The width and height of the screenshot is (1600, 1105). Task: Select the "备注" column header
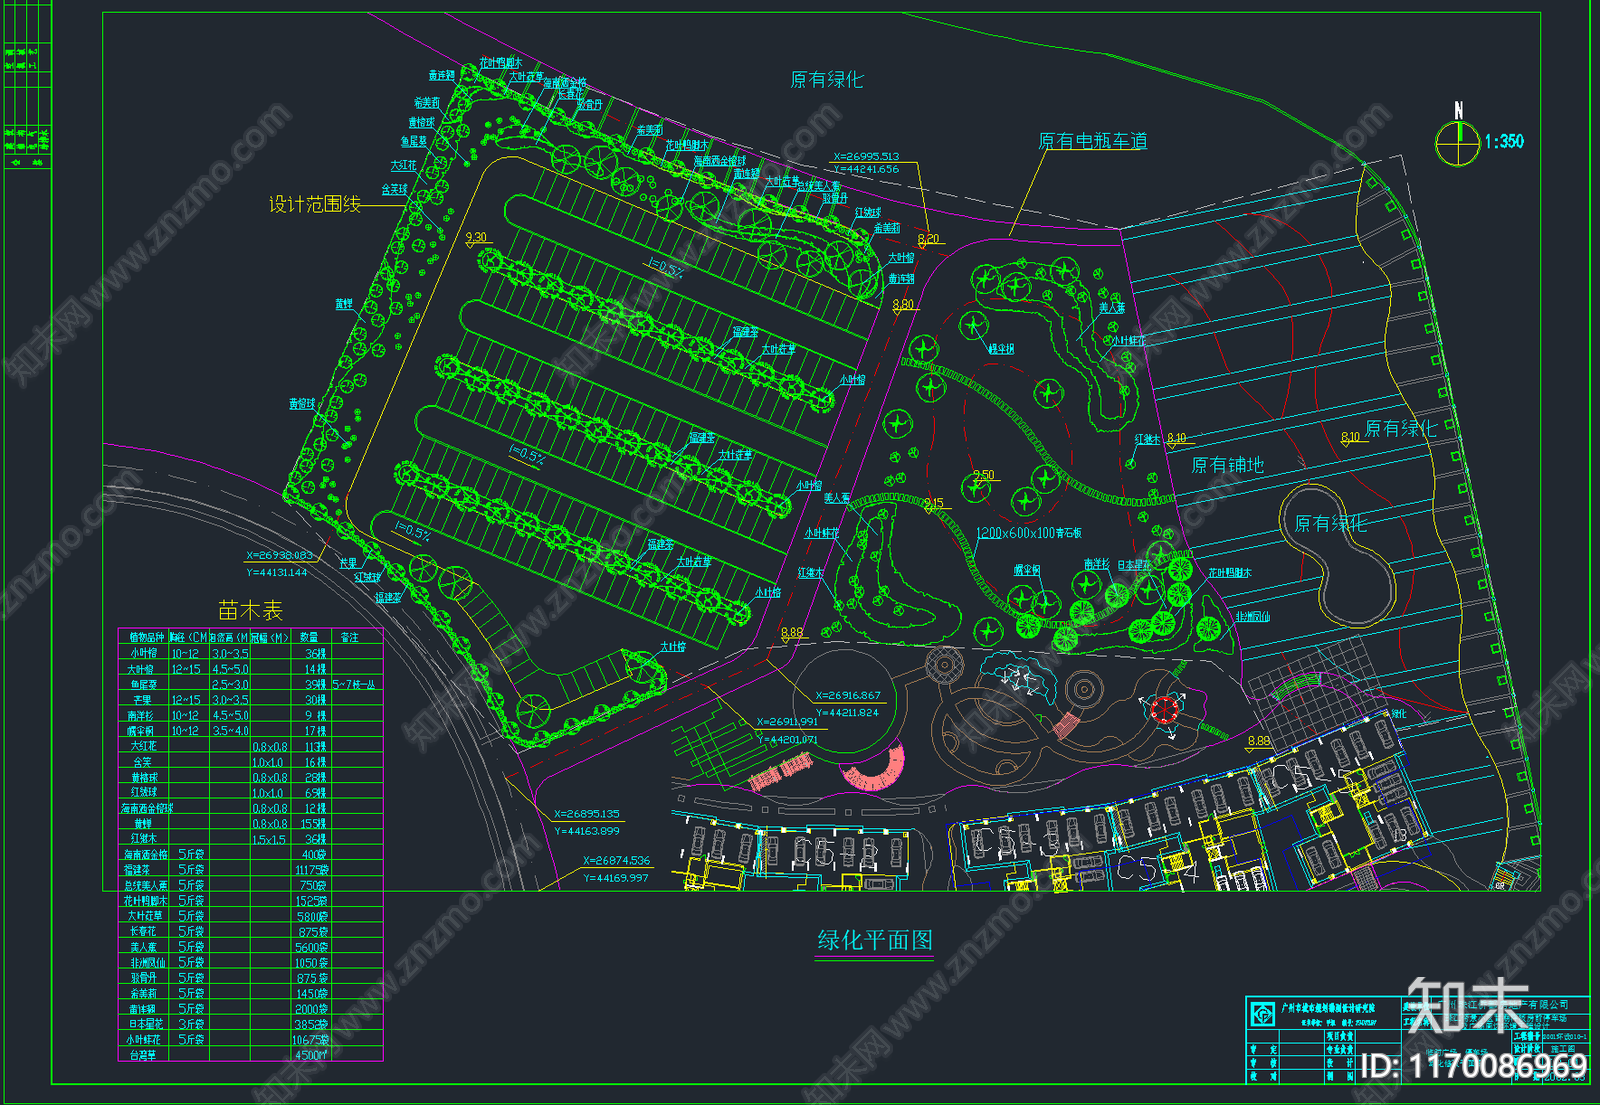click(350, 637)
